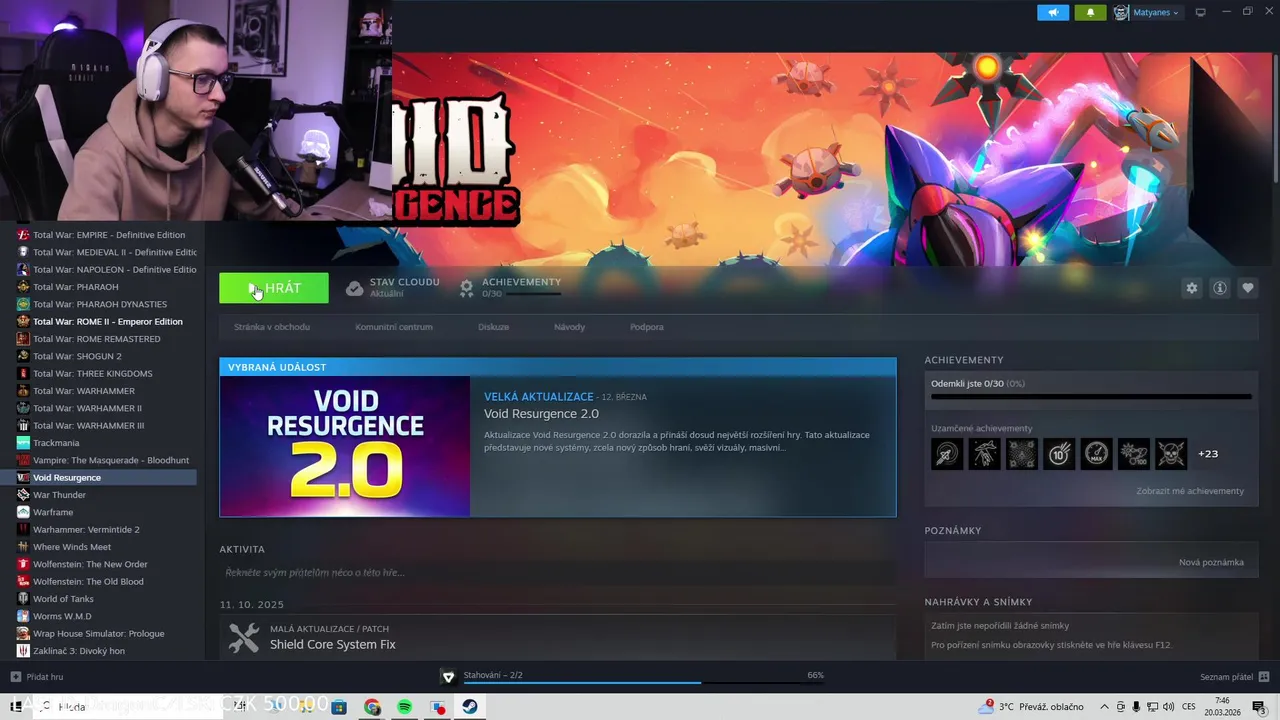Select Wrap House Simulator: Prologue
Image resolution: width=1280 pixels, height=720 pixels.
(100, 634)
